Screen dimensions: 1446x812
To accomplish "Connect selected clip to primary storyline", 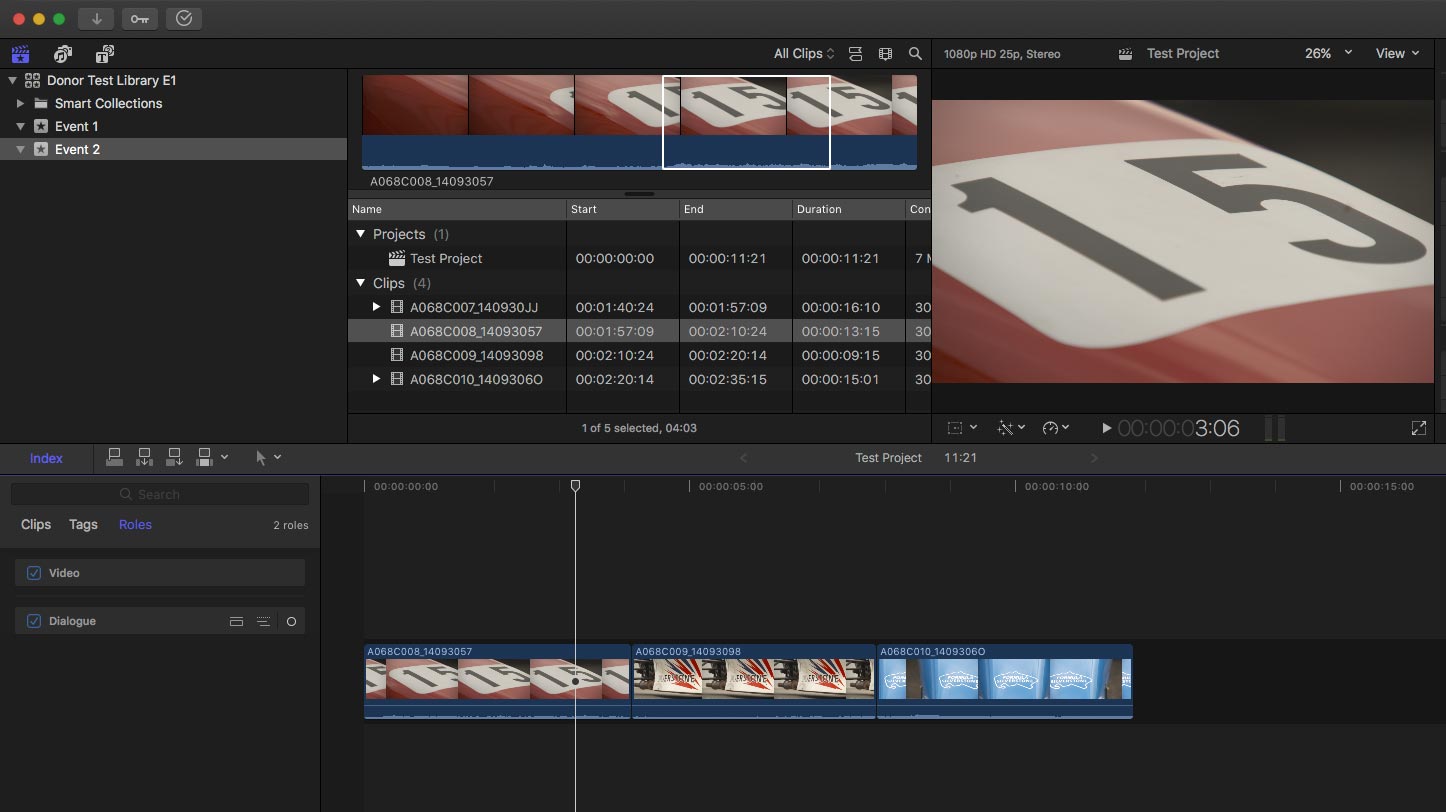I will pyautogui.click(x=115, y=457).
